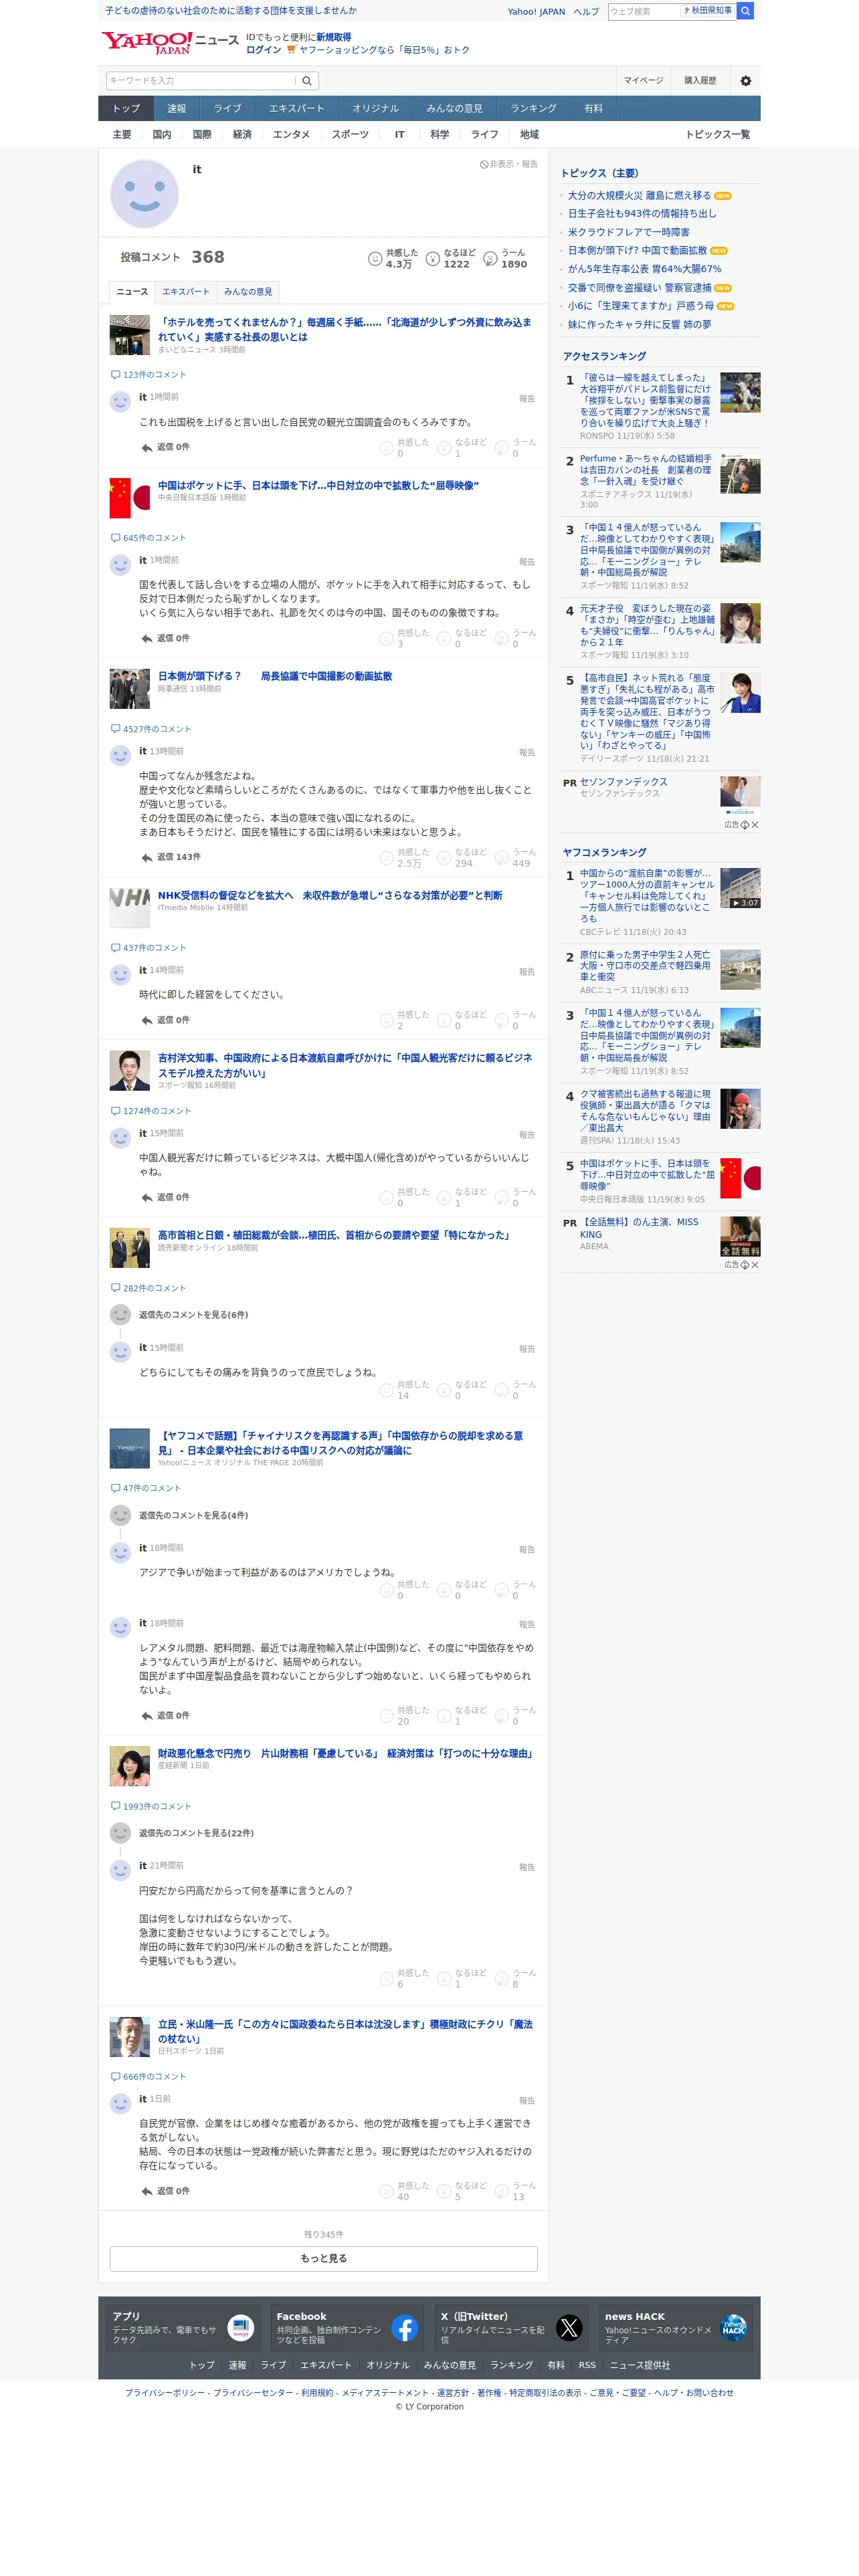The width and height of the screenshot is (859, 2576).
Task: Click the ログイン link
Action: [263, 49]
